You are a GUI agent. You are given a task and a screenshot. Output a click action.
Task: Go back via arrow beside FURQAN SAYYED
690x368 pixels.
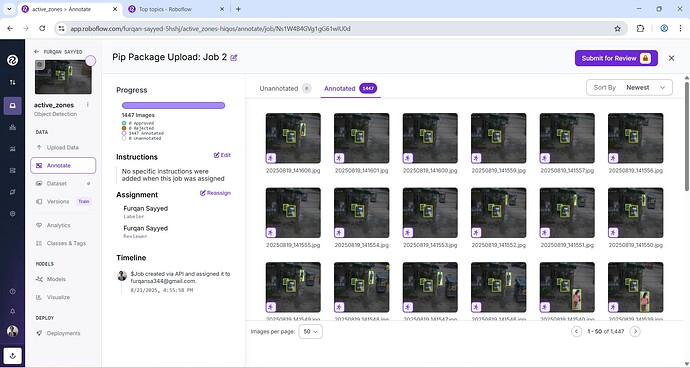click(37, 52)
